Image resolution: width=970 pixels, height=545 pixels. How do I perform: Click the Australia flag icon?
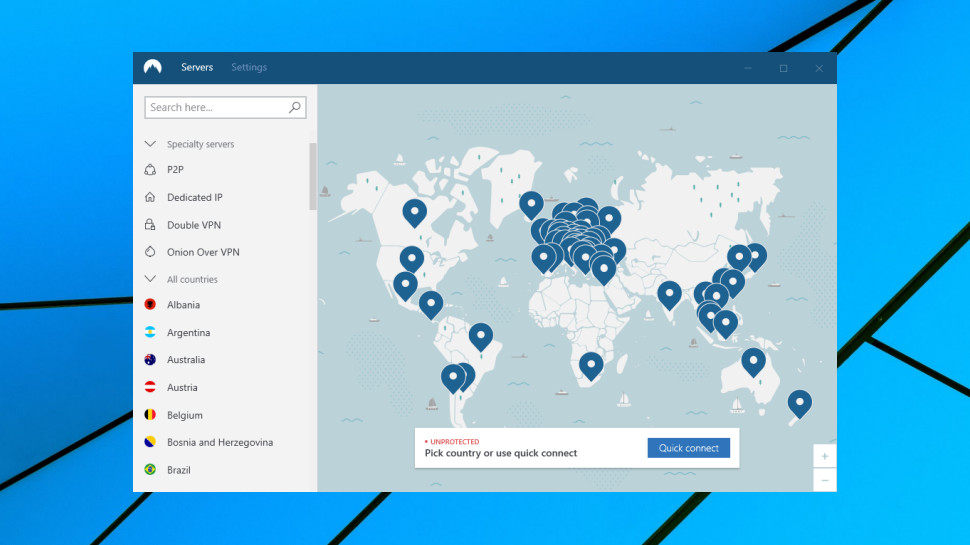[x=150, y=359]
